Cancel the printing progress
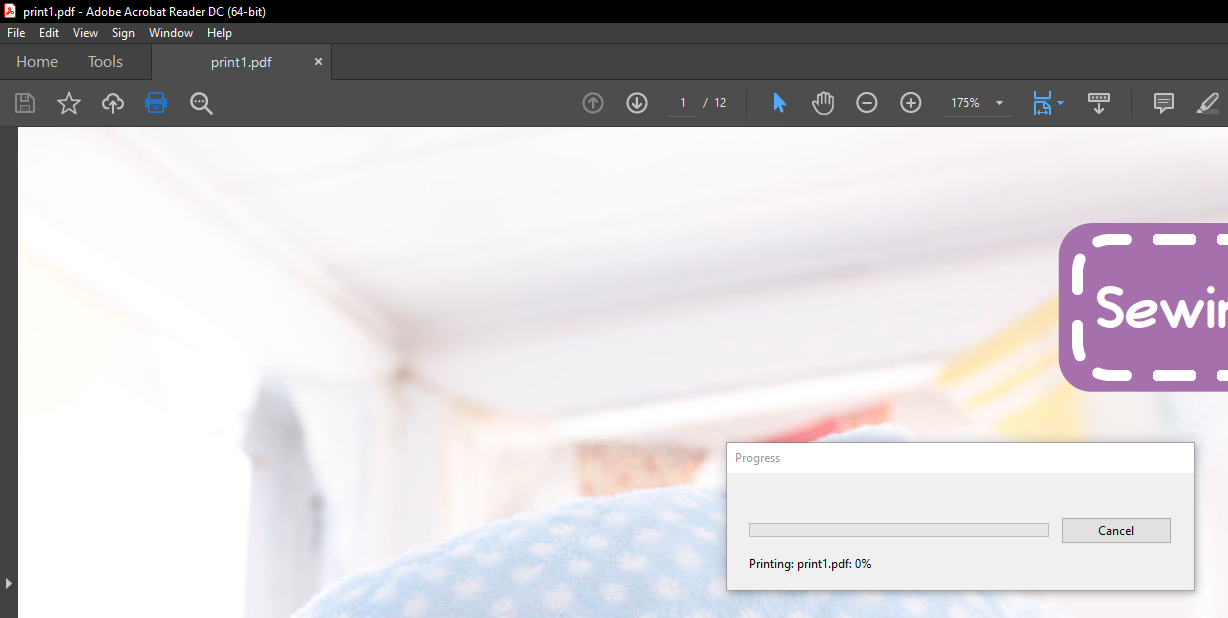 pos(1116,530)
